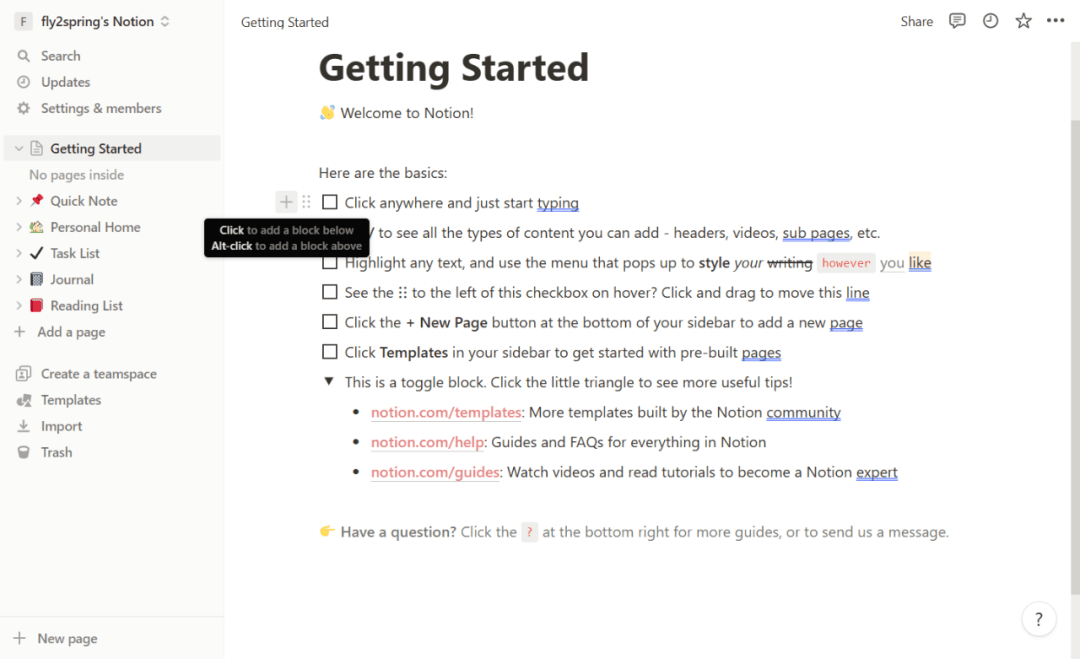Click New page at sidebar bottom
Screen dimensions: 1080x659
tap(67, 638)
